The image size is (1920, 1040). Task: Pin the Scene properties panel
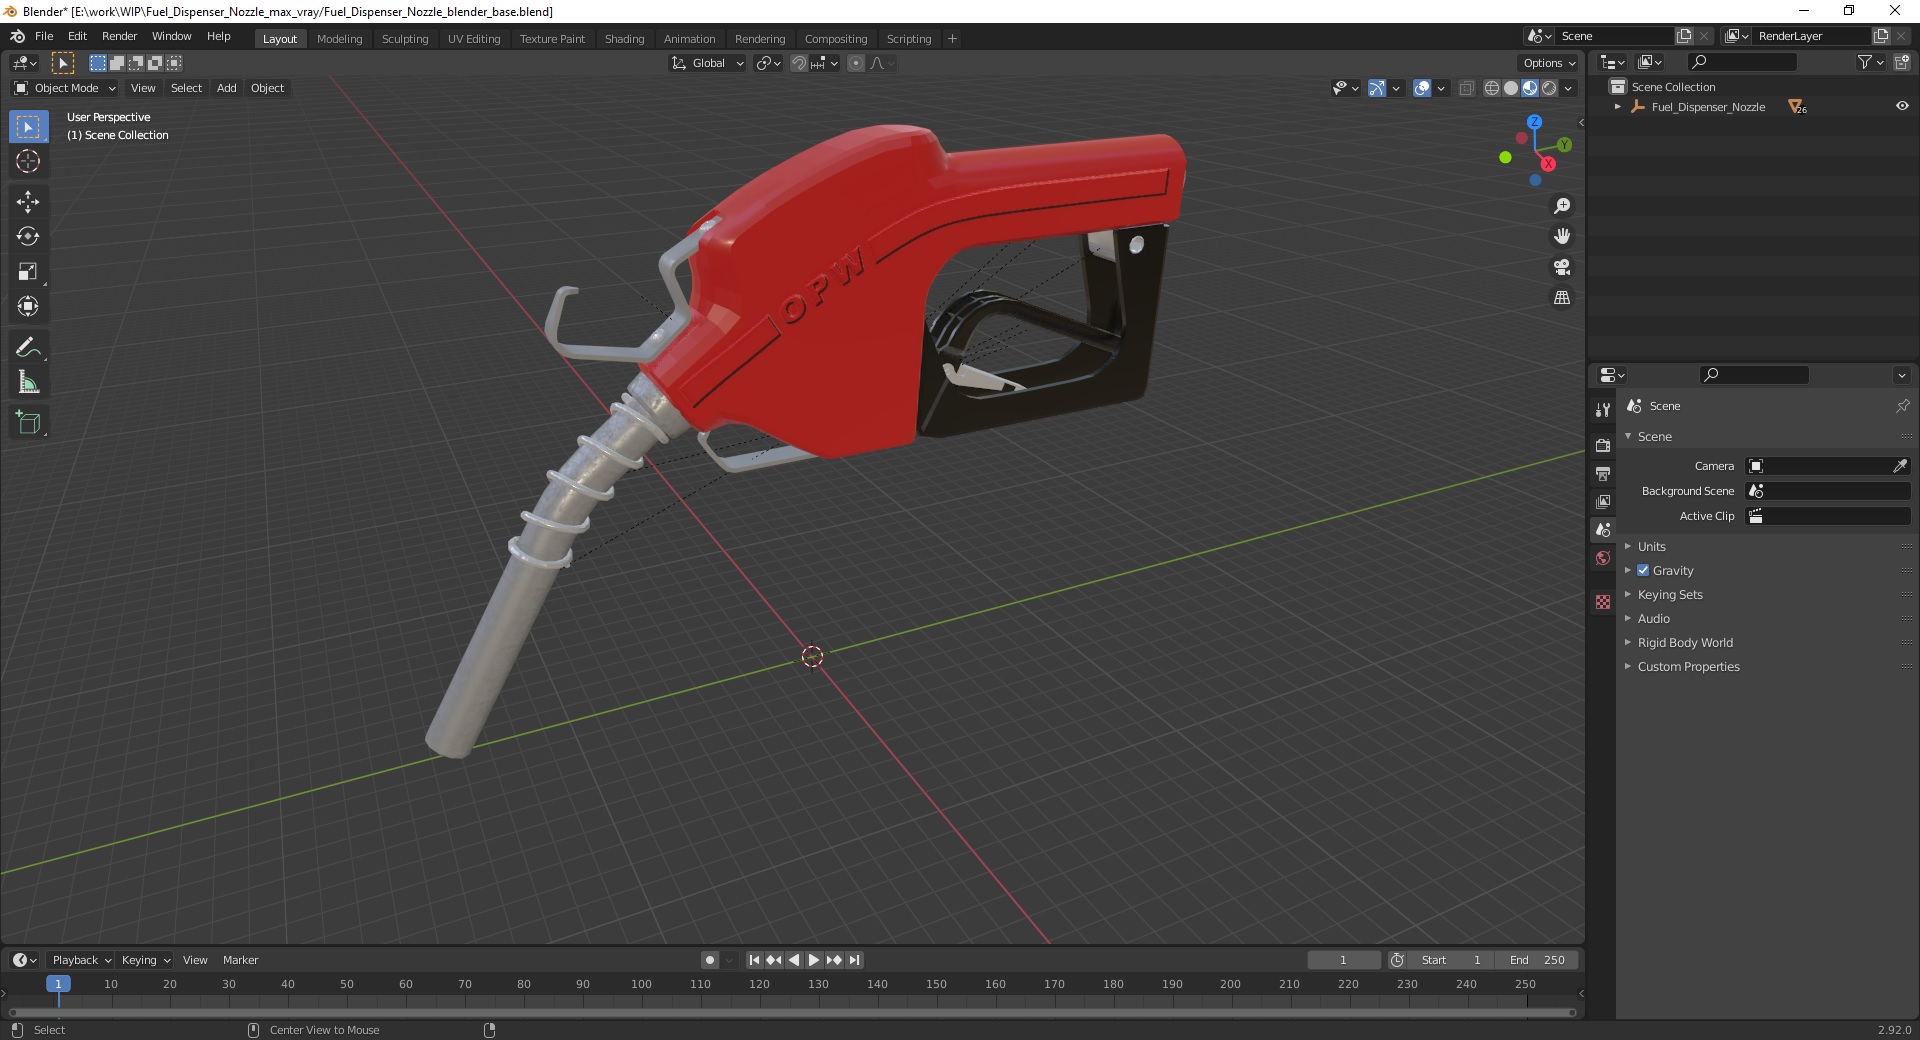pos(1902,406)
